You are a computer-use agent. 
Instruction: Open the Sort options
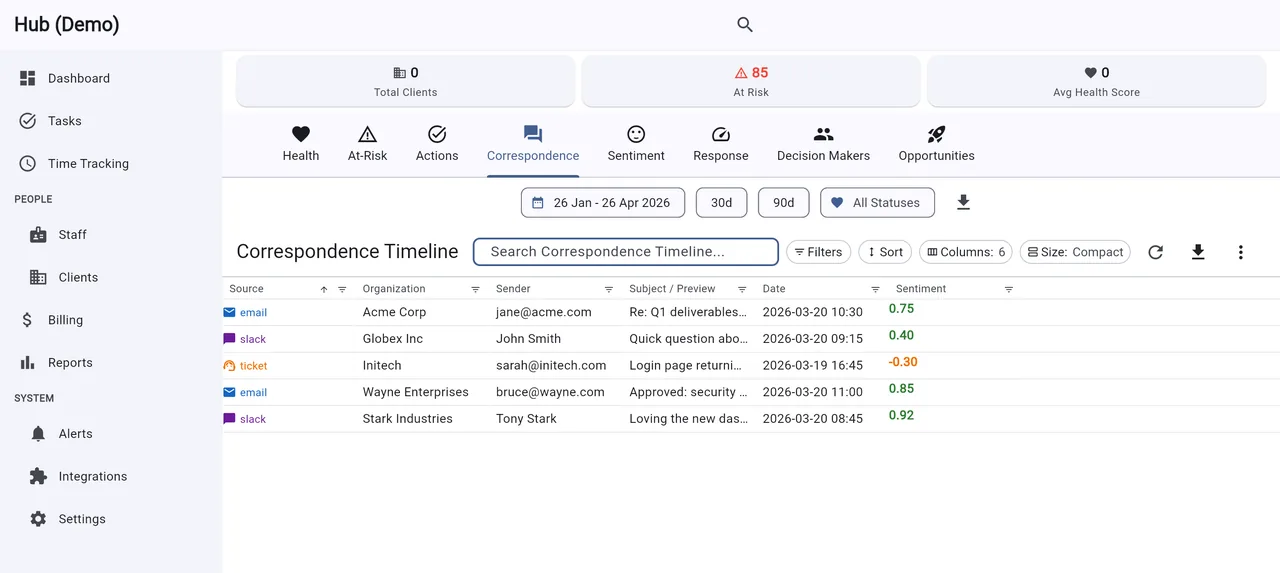(x=885, y=252)
